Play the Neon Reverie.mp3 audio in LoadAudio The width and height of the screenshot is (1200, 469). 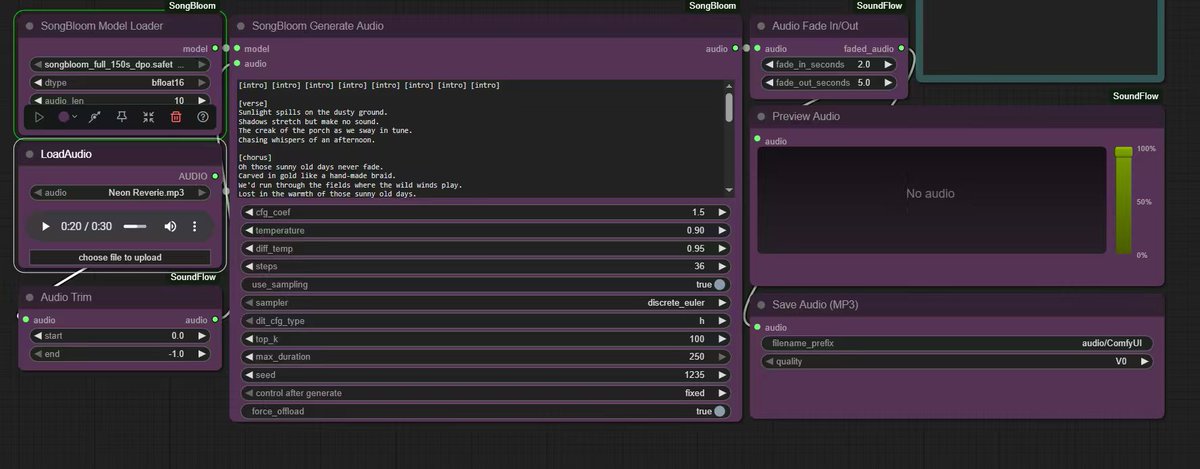(46, 227)
